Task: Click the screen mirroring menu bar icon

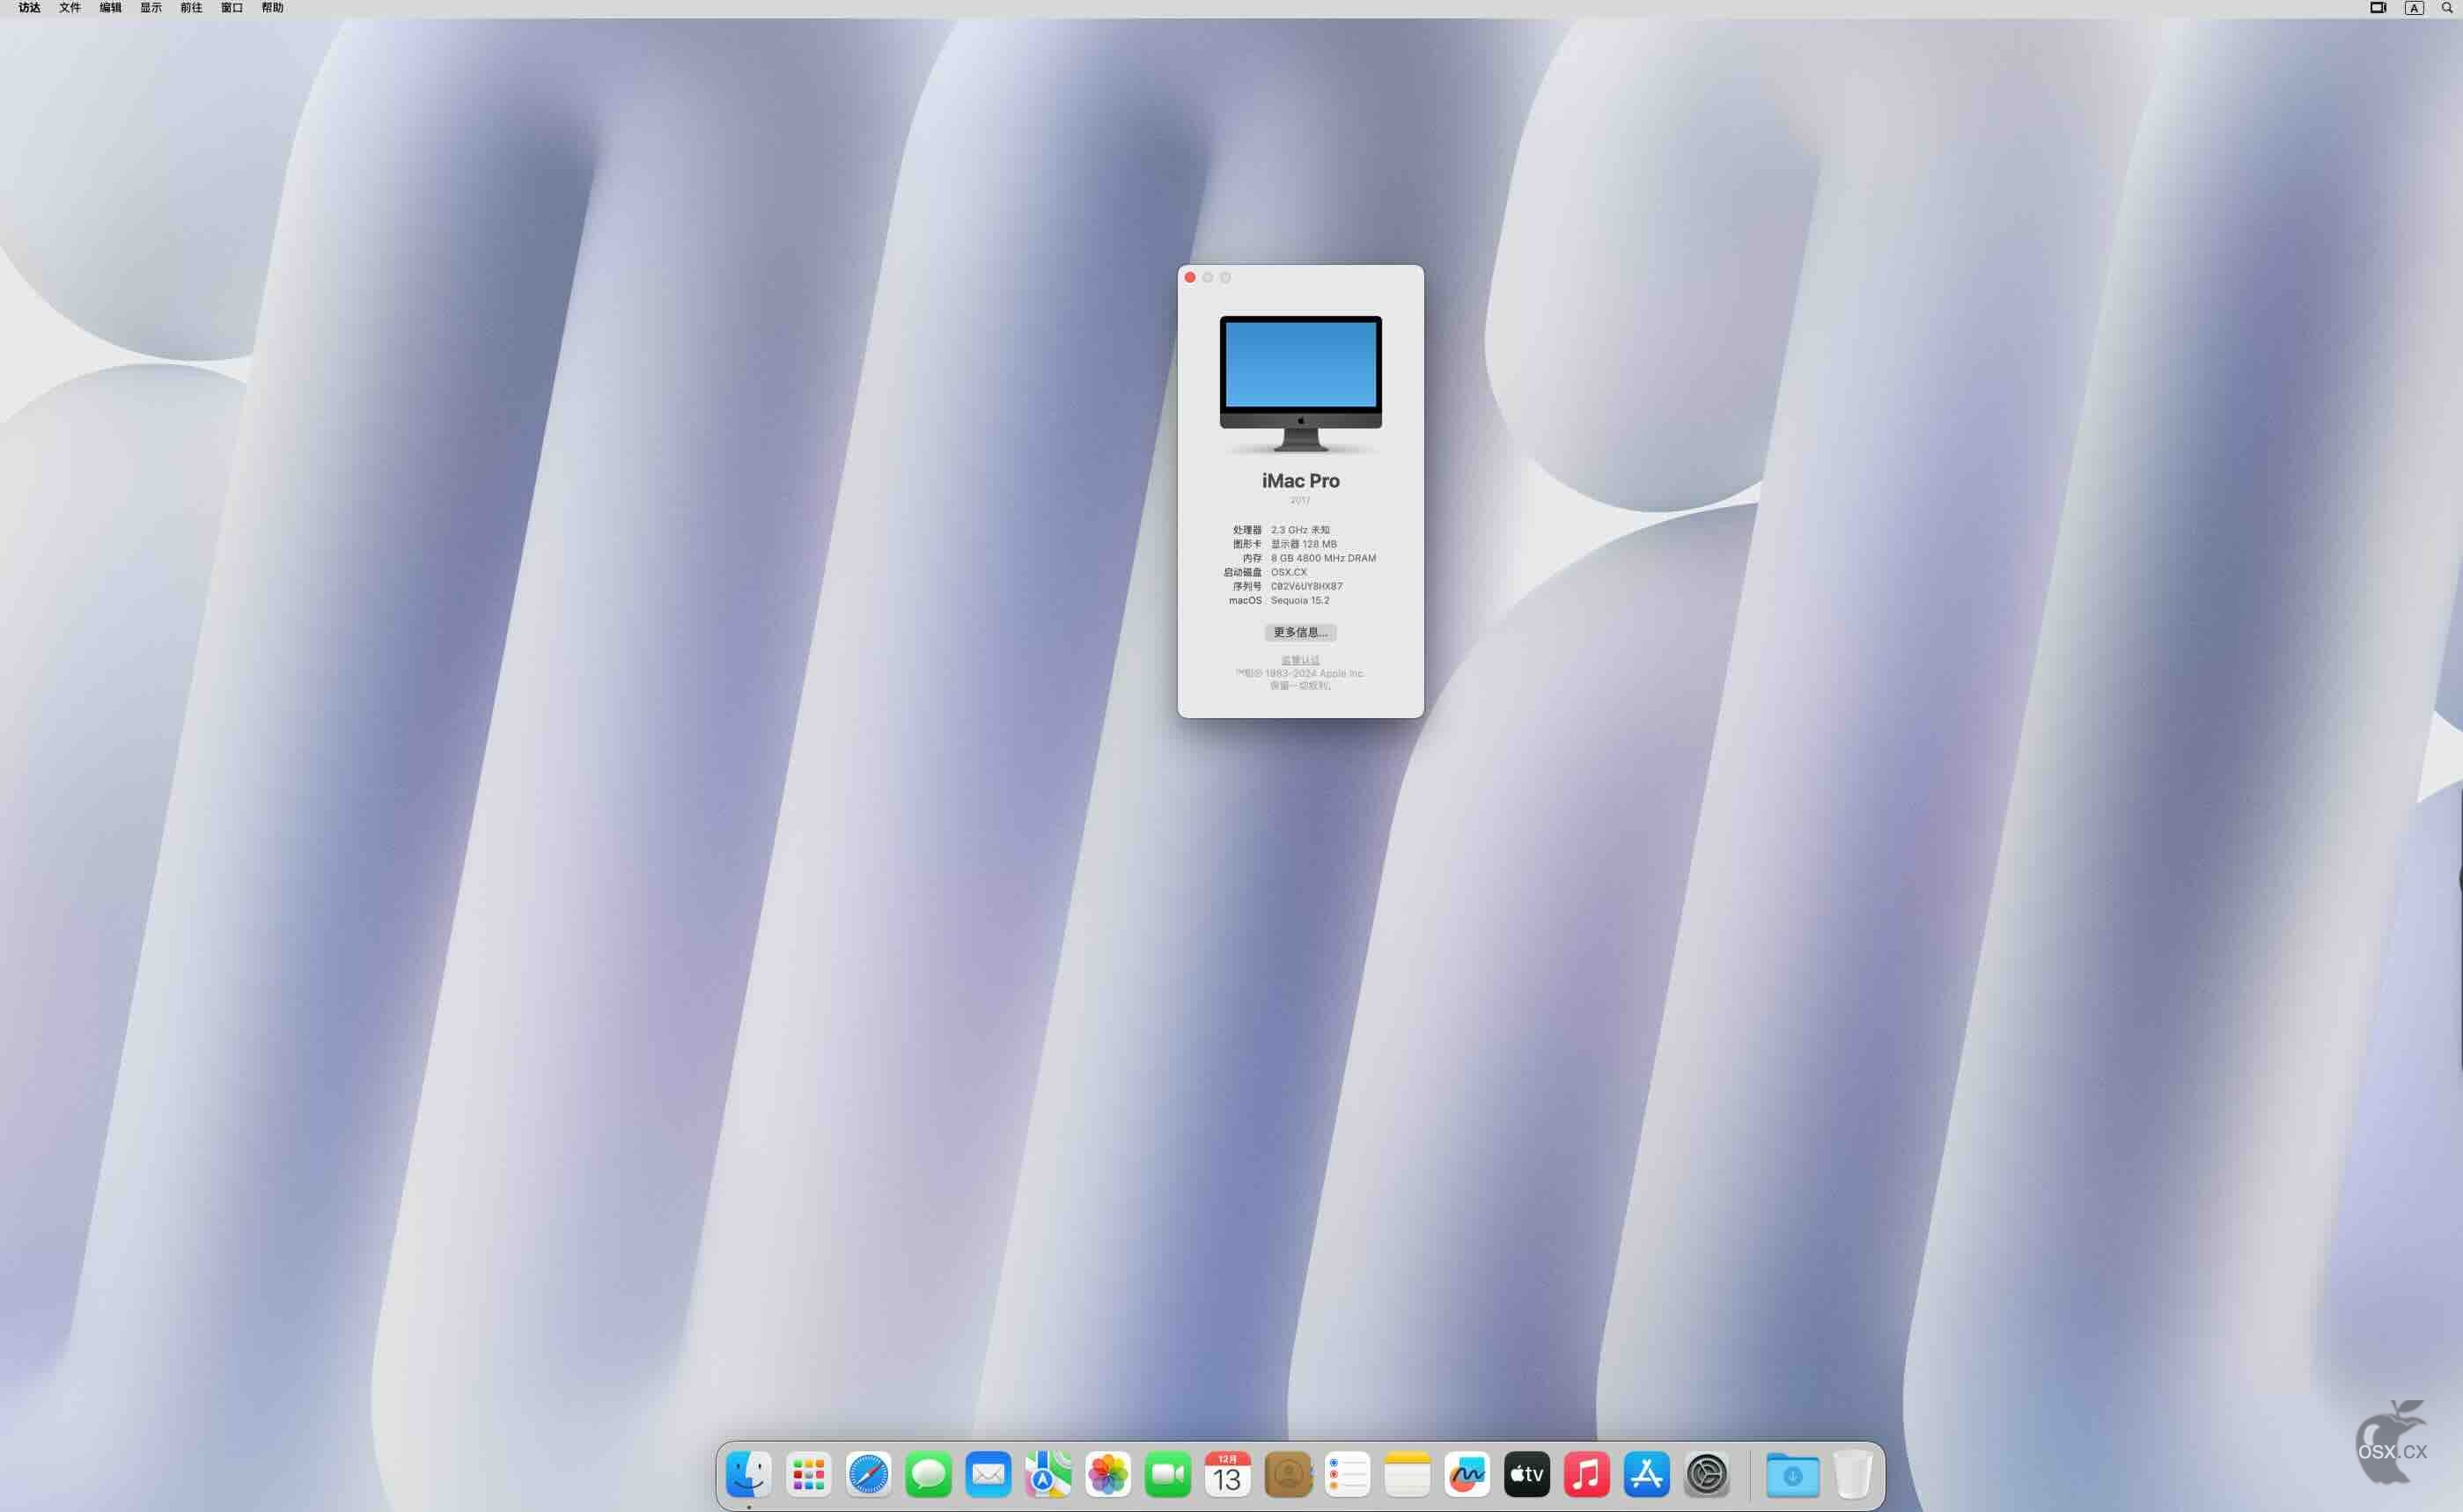Action: tap(2378, 8)
